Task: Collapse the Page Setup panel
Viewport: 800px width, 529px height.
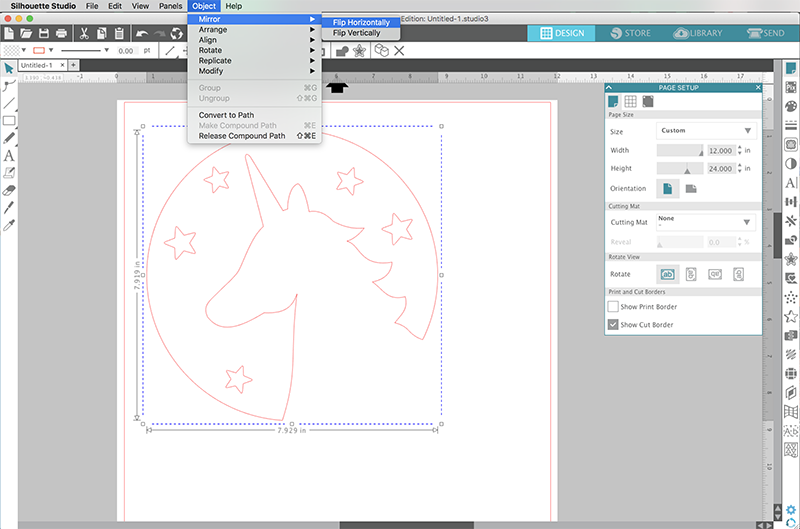Action: pos(609,88)
